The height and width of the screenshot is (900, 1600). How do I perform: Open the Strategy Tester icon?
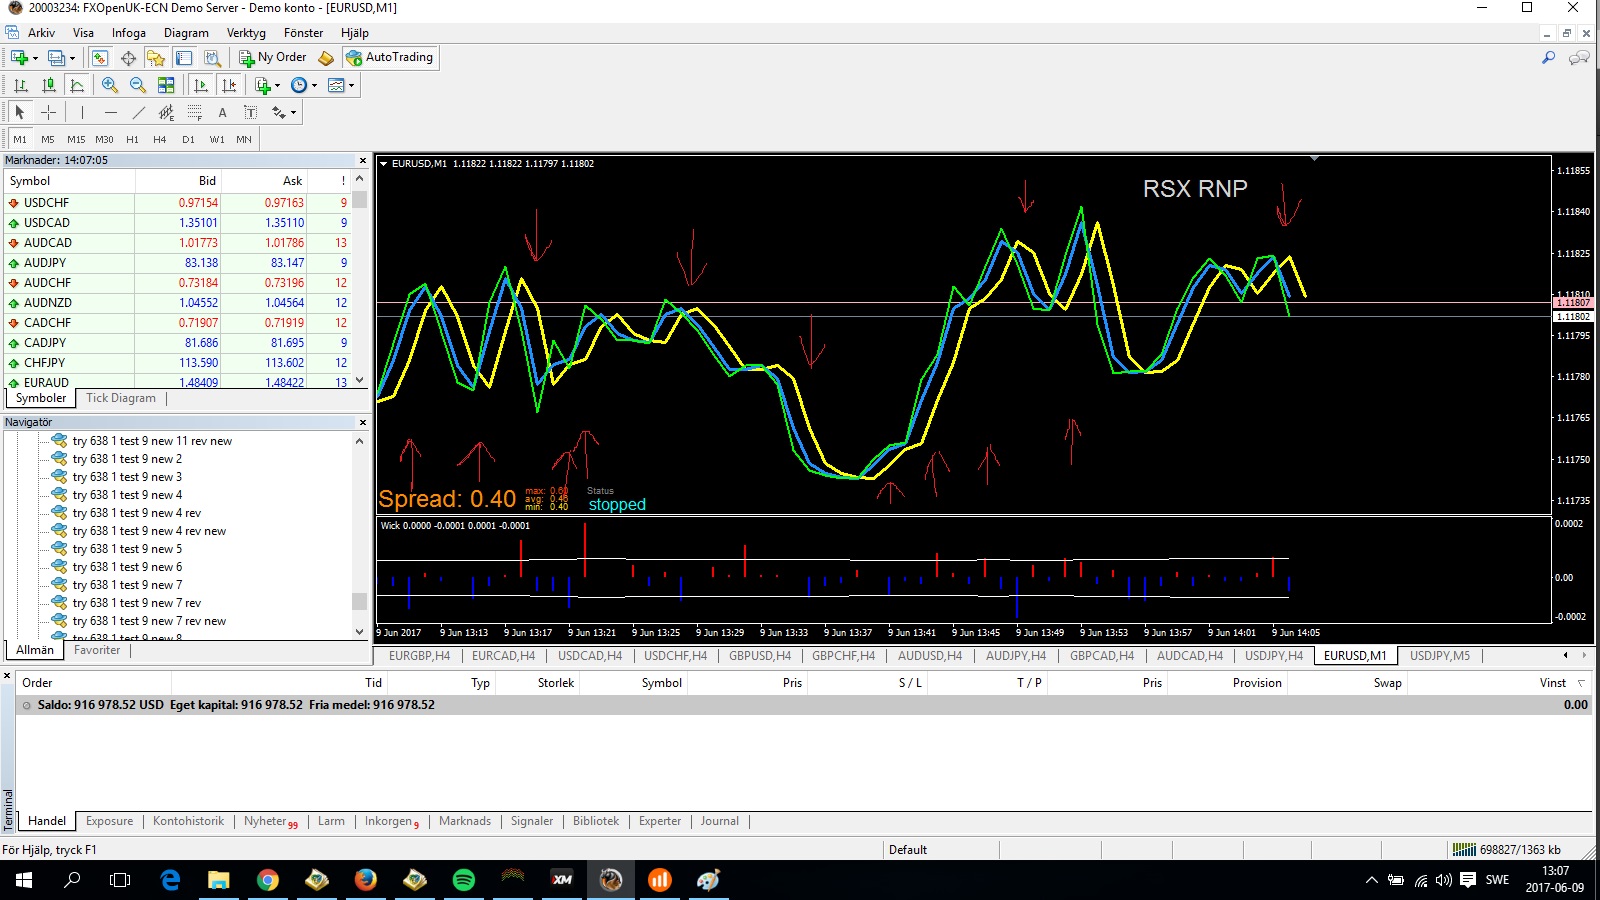click(212, 58)
